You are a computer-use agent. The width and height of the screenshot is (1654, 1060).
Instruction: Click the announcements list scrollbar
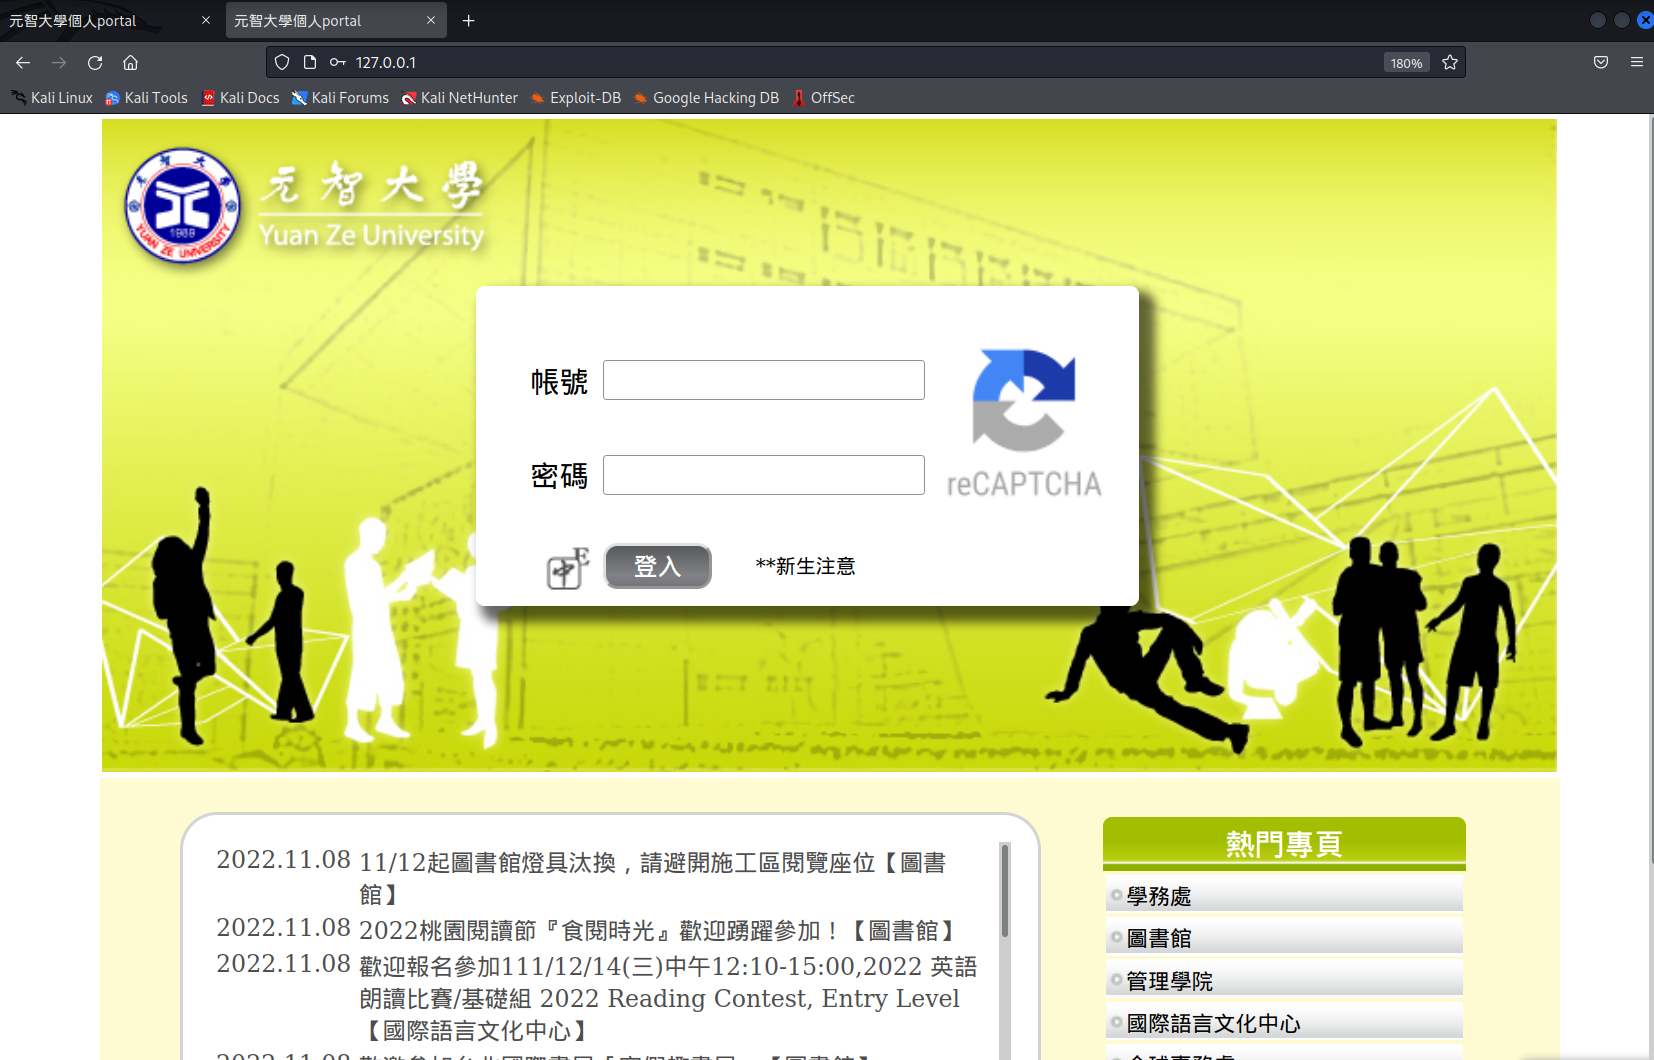tap(1005, 890)
